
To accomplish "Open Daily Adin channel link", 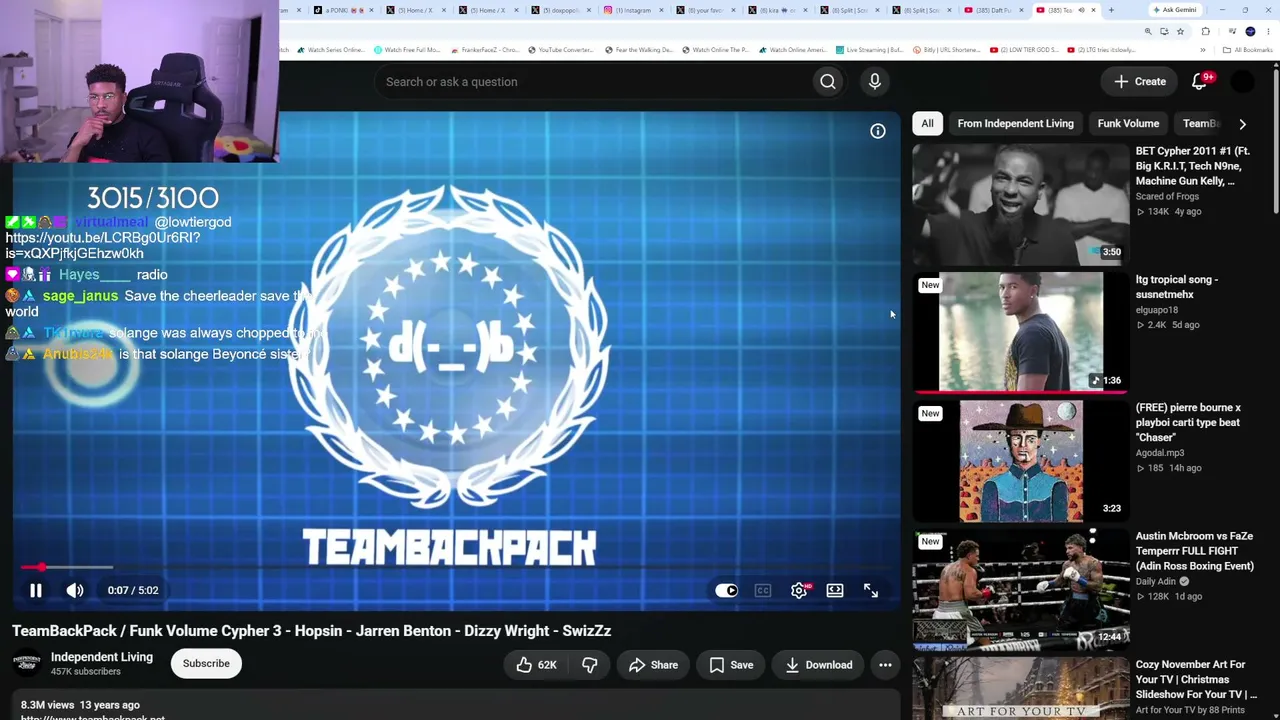I will pos(1156,581).
